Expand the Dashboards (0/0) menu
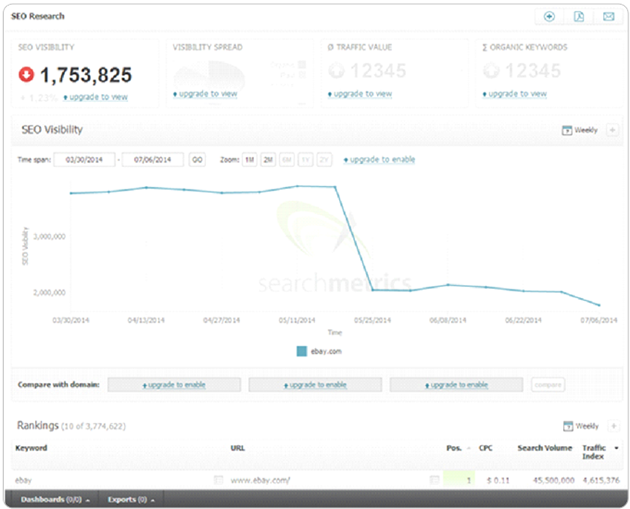Image resolution: width=630 pixels, height=509 pixels. coord(55,500)
